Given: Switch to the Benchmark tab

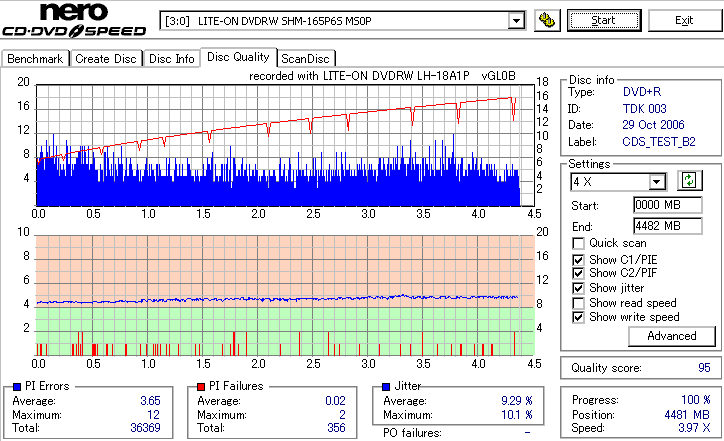Looking at the screenshot, I should coord(35,59).
